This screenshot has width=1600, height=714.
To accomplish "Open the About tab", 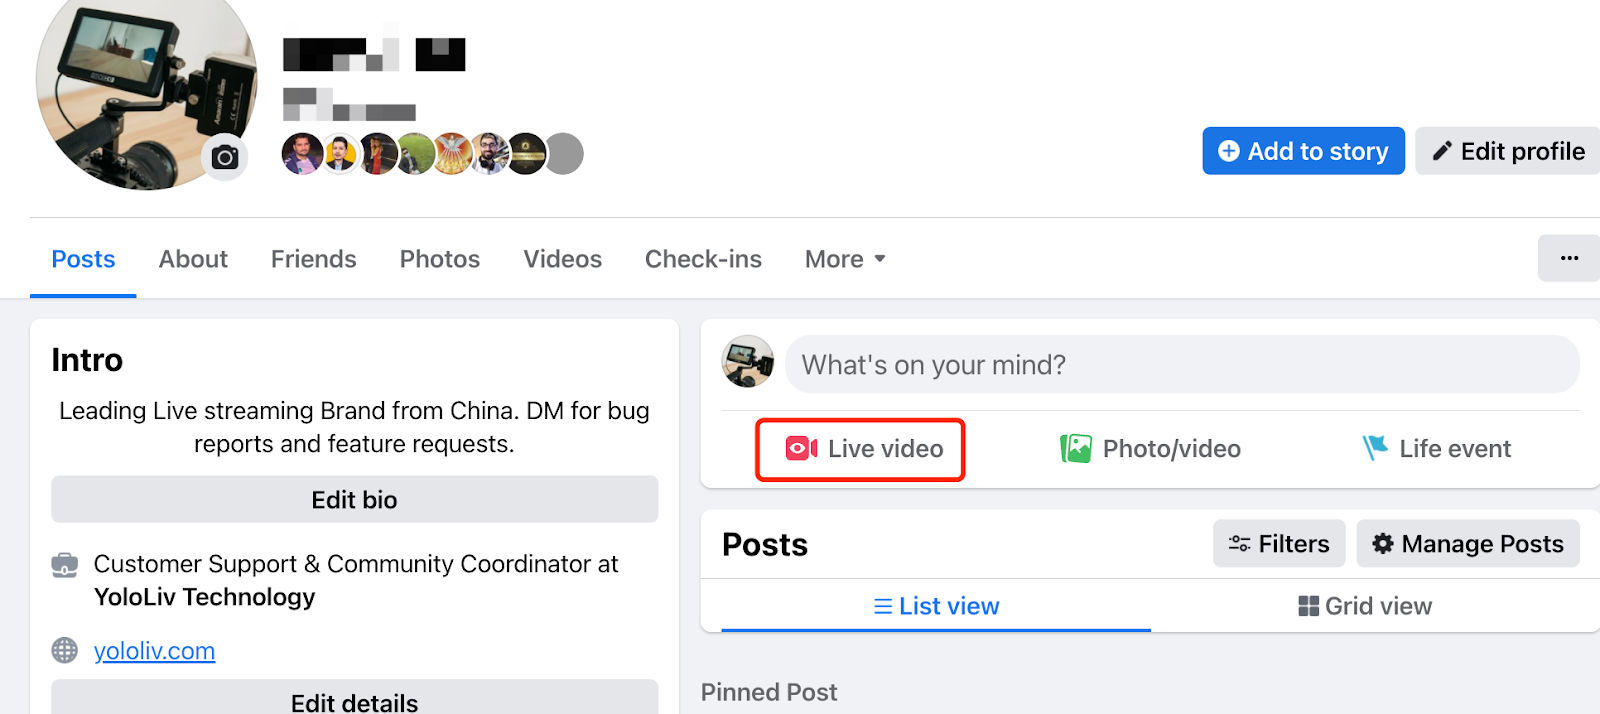I will click(x=193, y=259).
